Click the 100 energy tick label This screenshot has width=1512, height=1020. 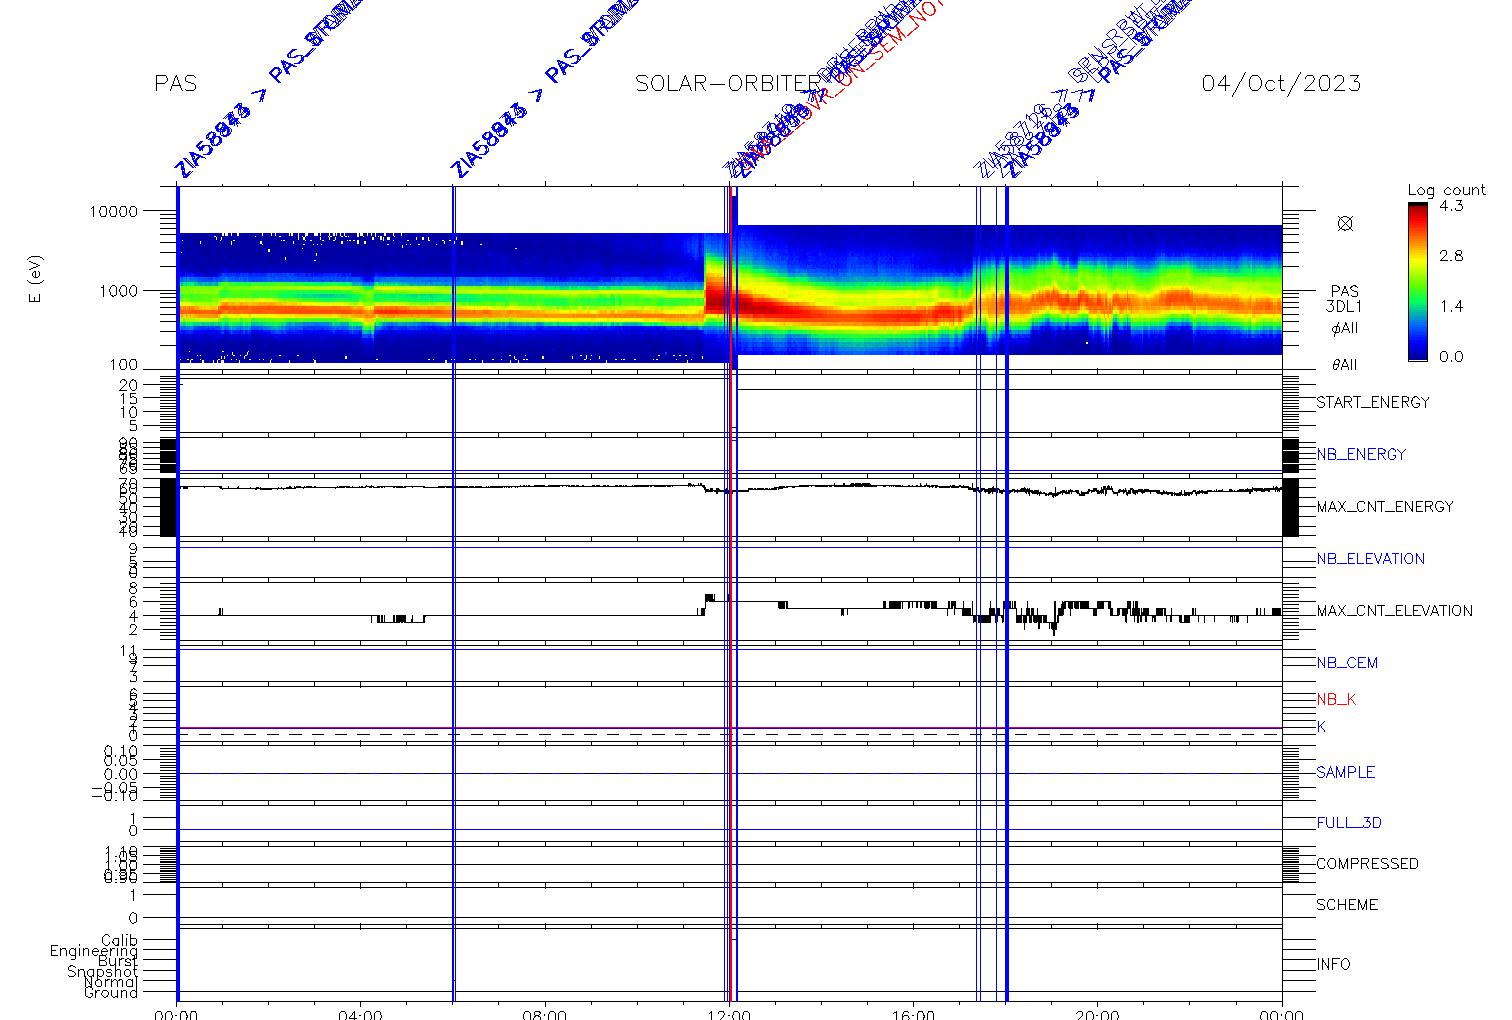coord(122,366)
